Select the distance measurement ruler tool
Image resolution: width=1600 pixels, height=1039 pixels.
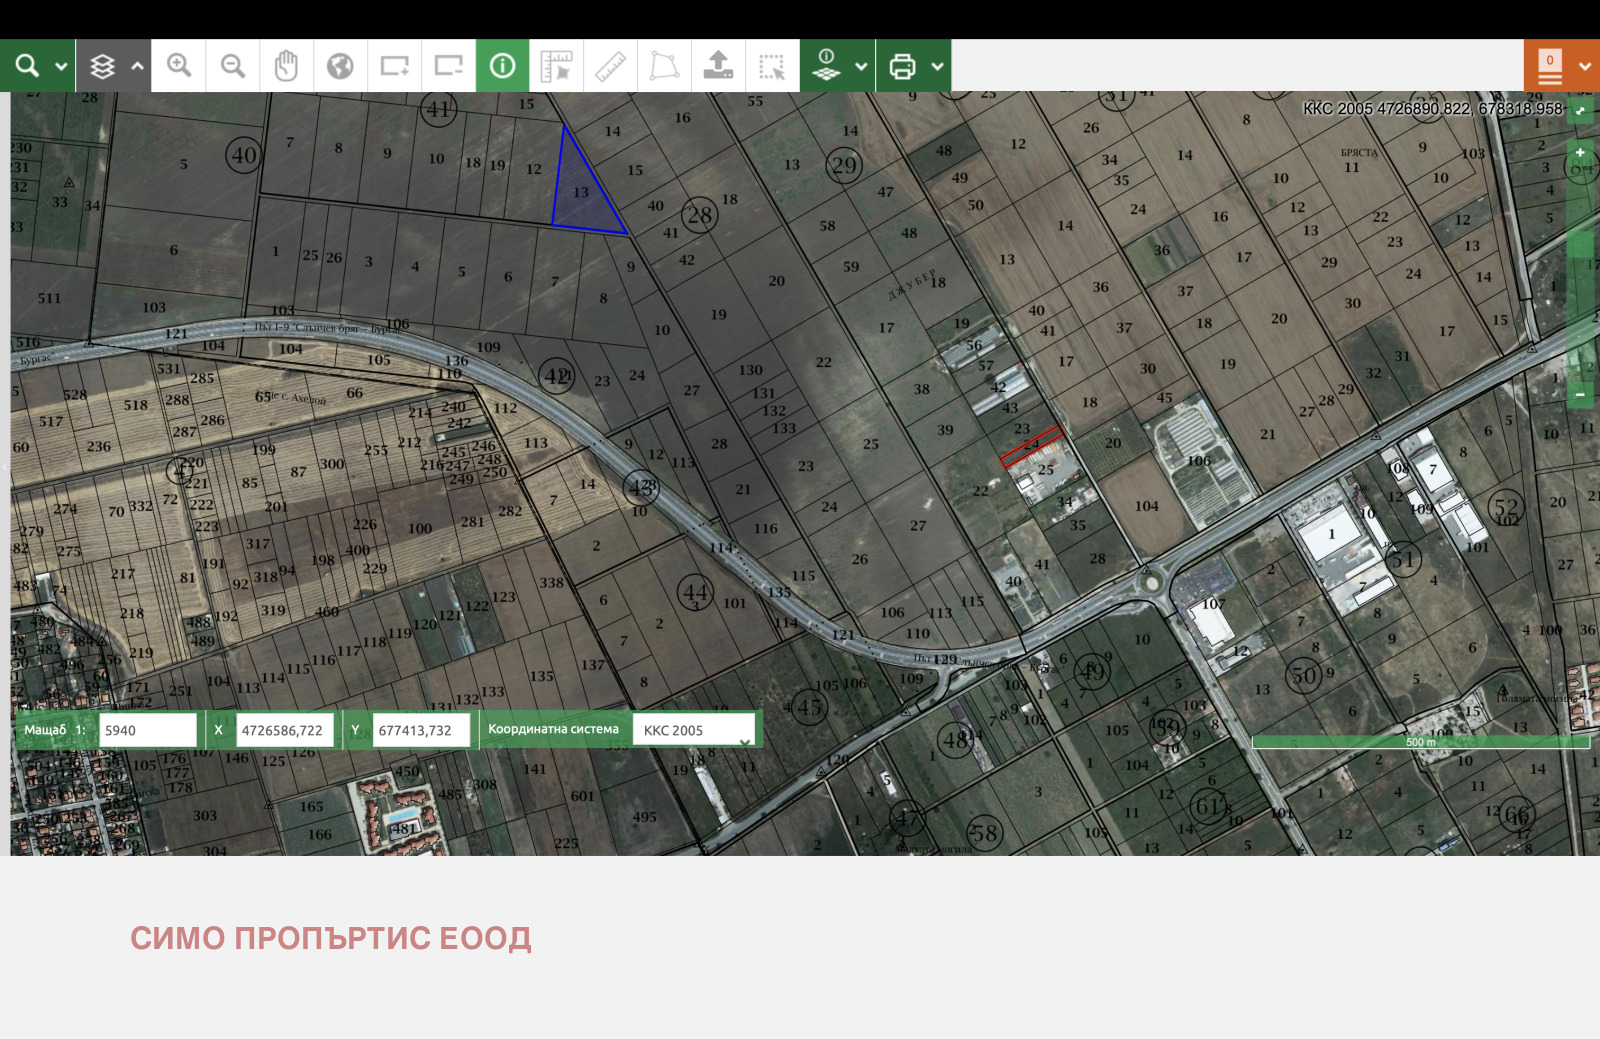(609, 65)
